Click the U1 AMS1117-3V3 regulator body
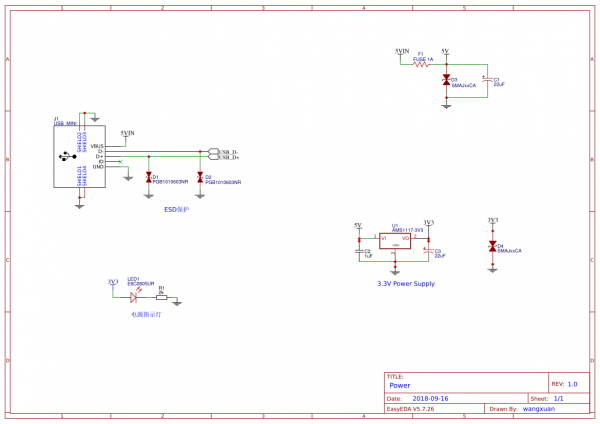Viewport: 600px width, 424px height. point(394,240)
